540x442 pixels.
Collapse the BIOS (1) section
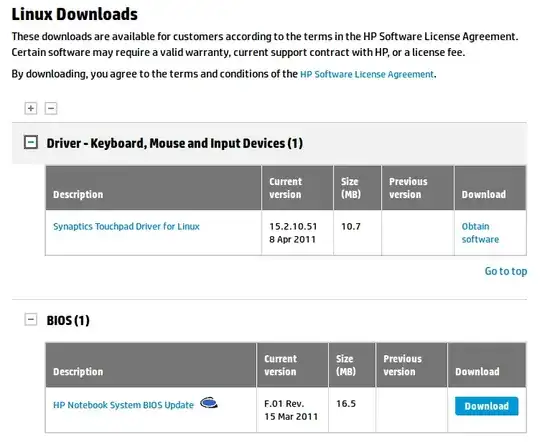31,319
